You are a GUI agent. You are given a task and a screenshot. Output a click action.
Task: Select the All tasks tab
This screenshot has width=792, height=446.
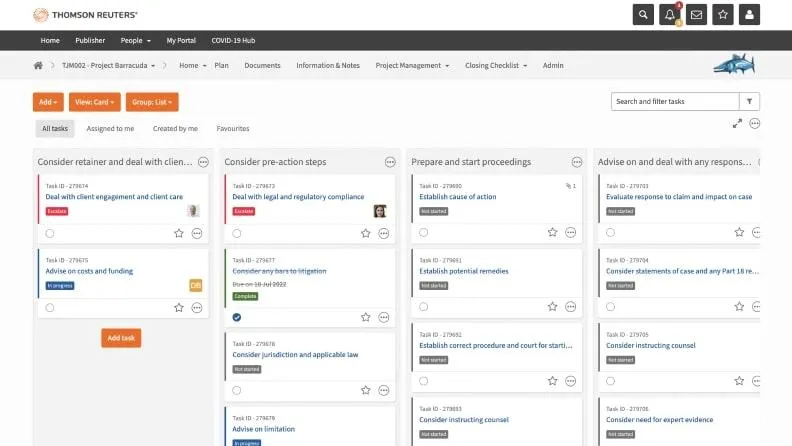[55, 128]
